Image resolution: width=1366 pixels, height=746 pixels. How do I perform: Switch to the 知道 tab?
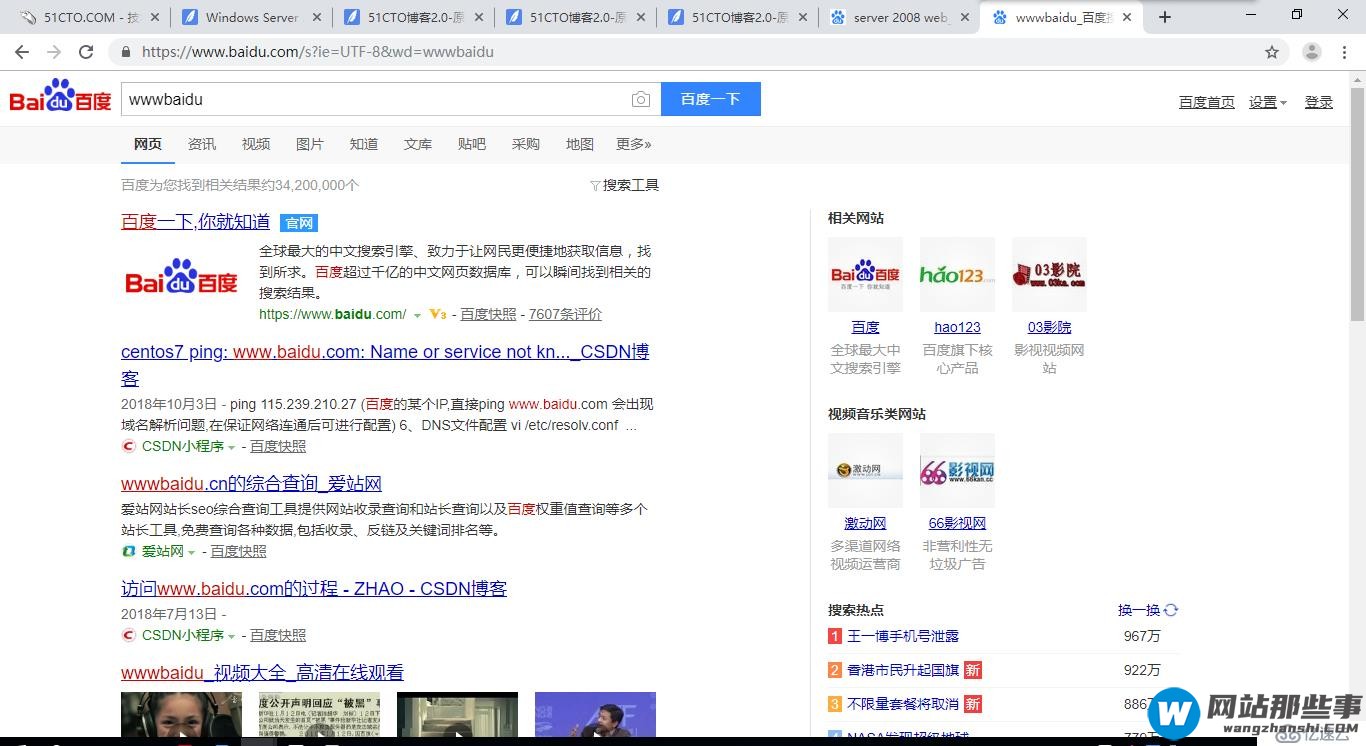(x=364, y=144)
